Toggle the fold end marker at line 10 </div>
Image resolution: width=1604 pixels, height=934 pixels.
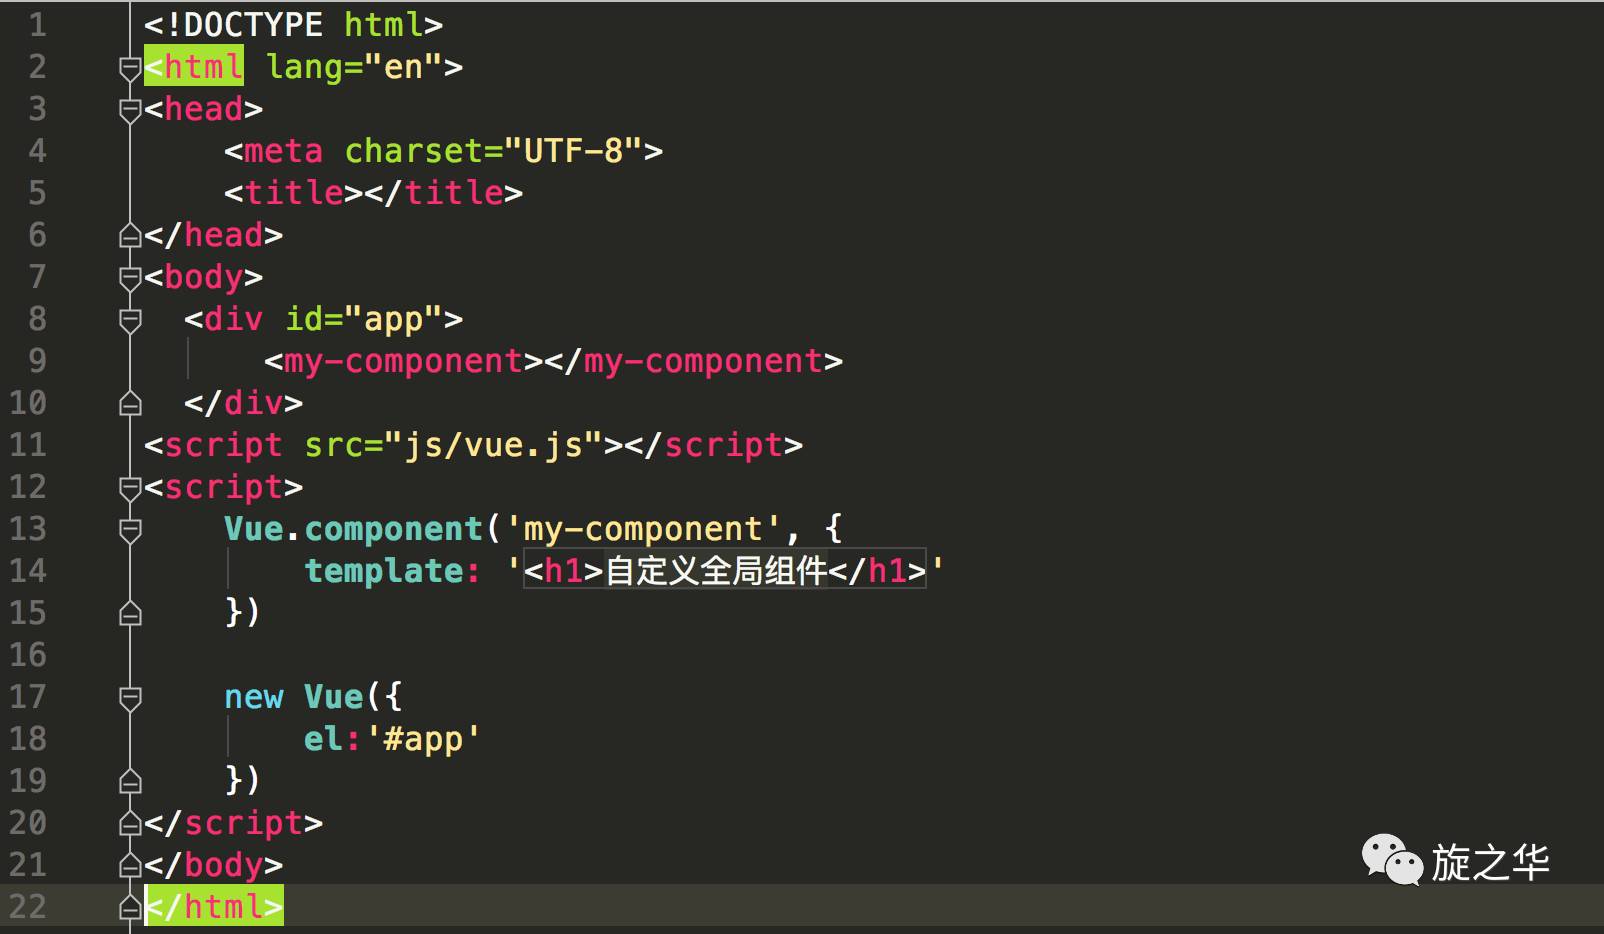130,404
